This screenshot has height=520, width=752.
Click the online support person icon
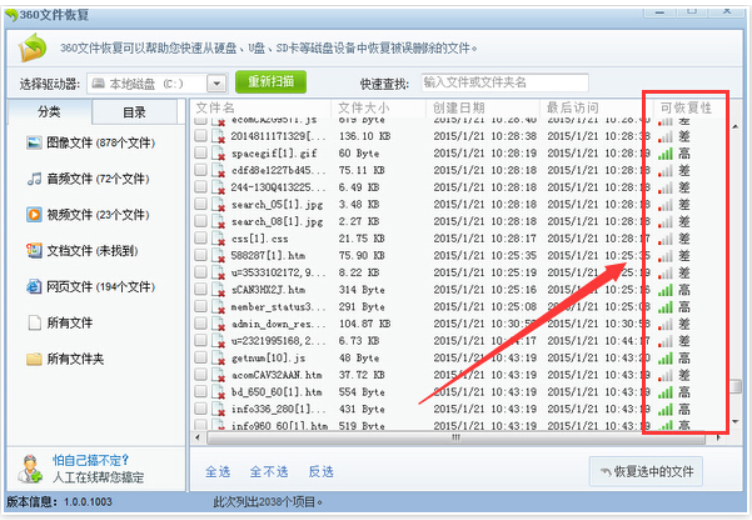(29, 468)
